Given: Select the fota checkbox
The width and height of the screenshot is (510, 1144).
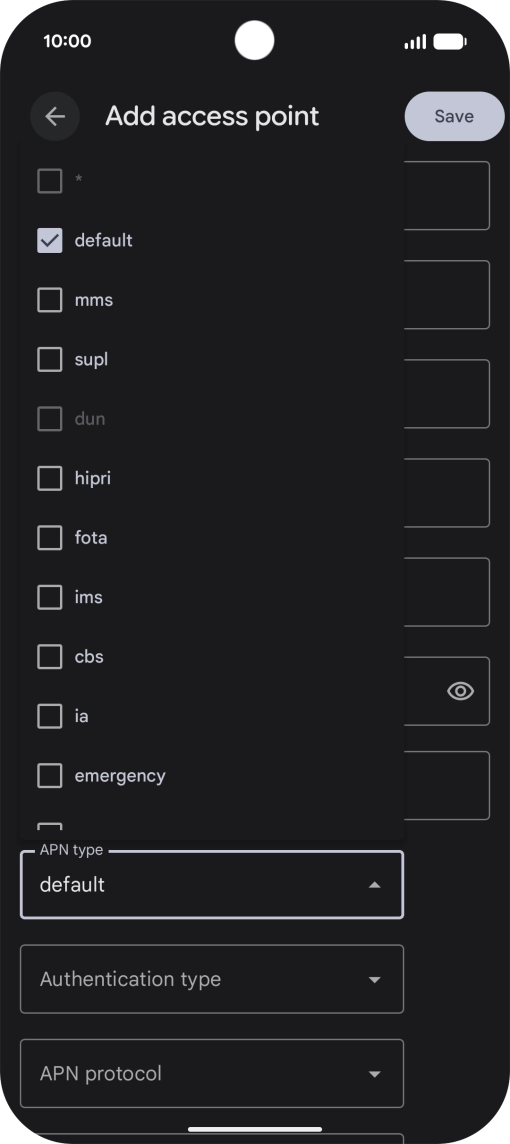Looking at the screenshot, I should coord(50,538).
